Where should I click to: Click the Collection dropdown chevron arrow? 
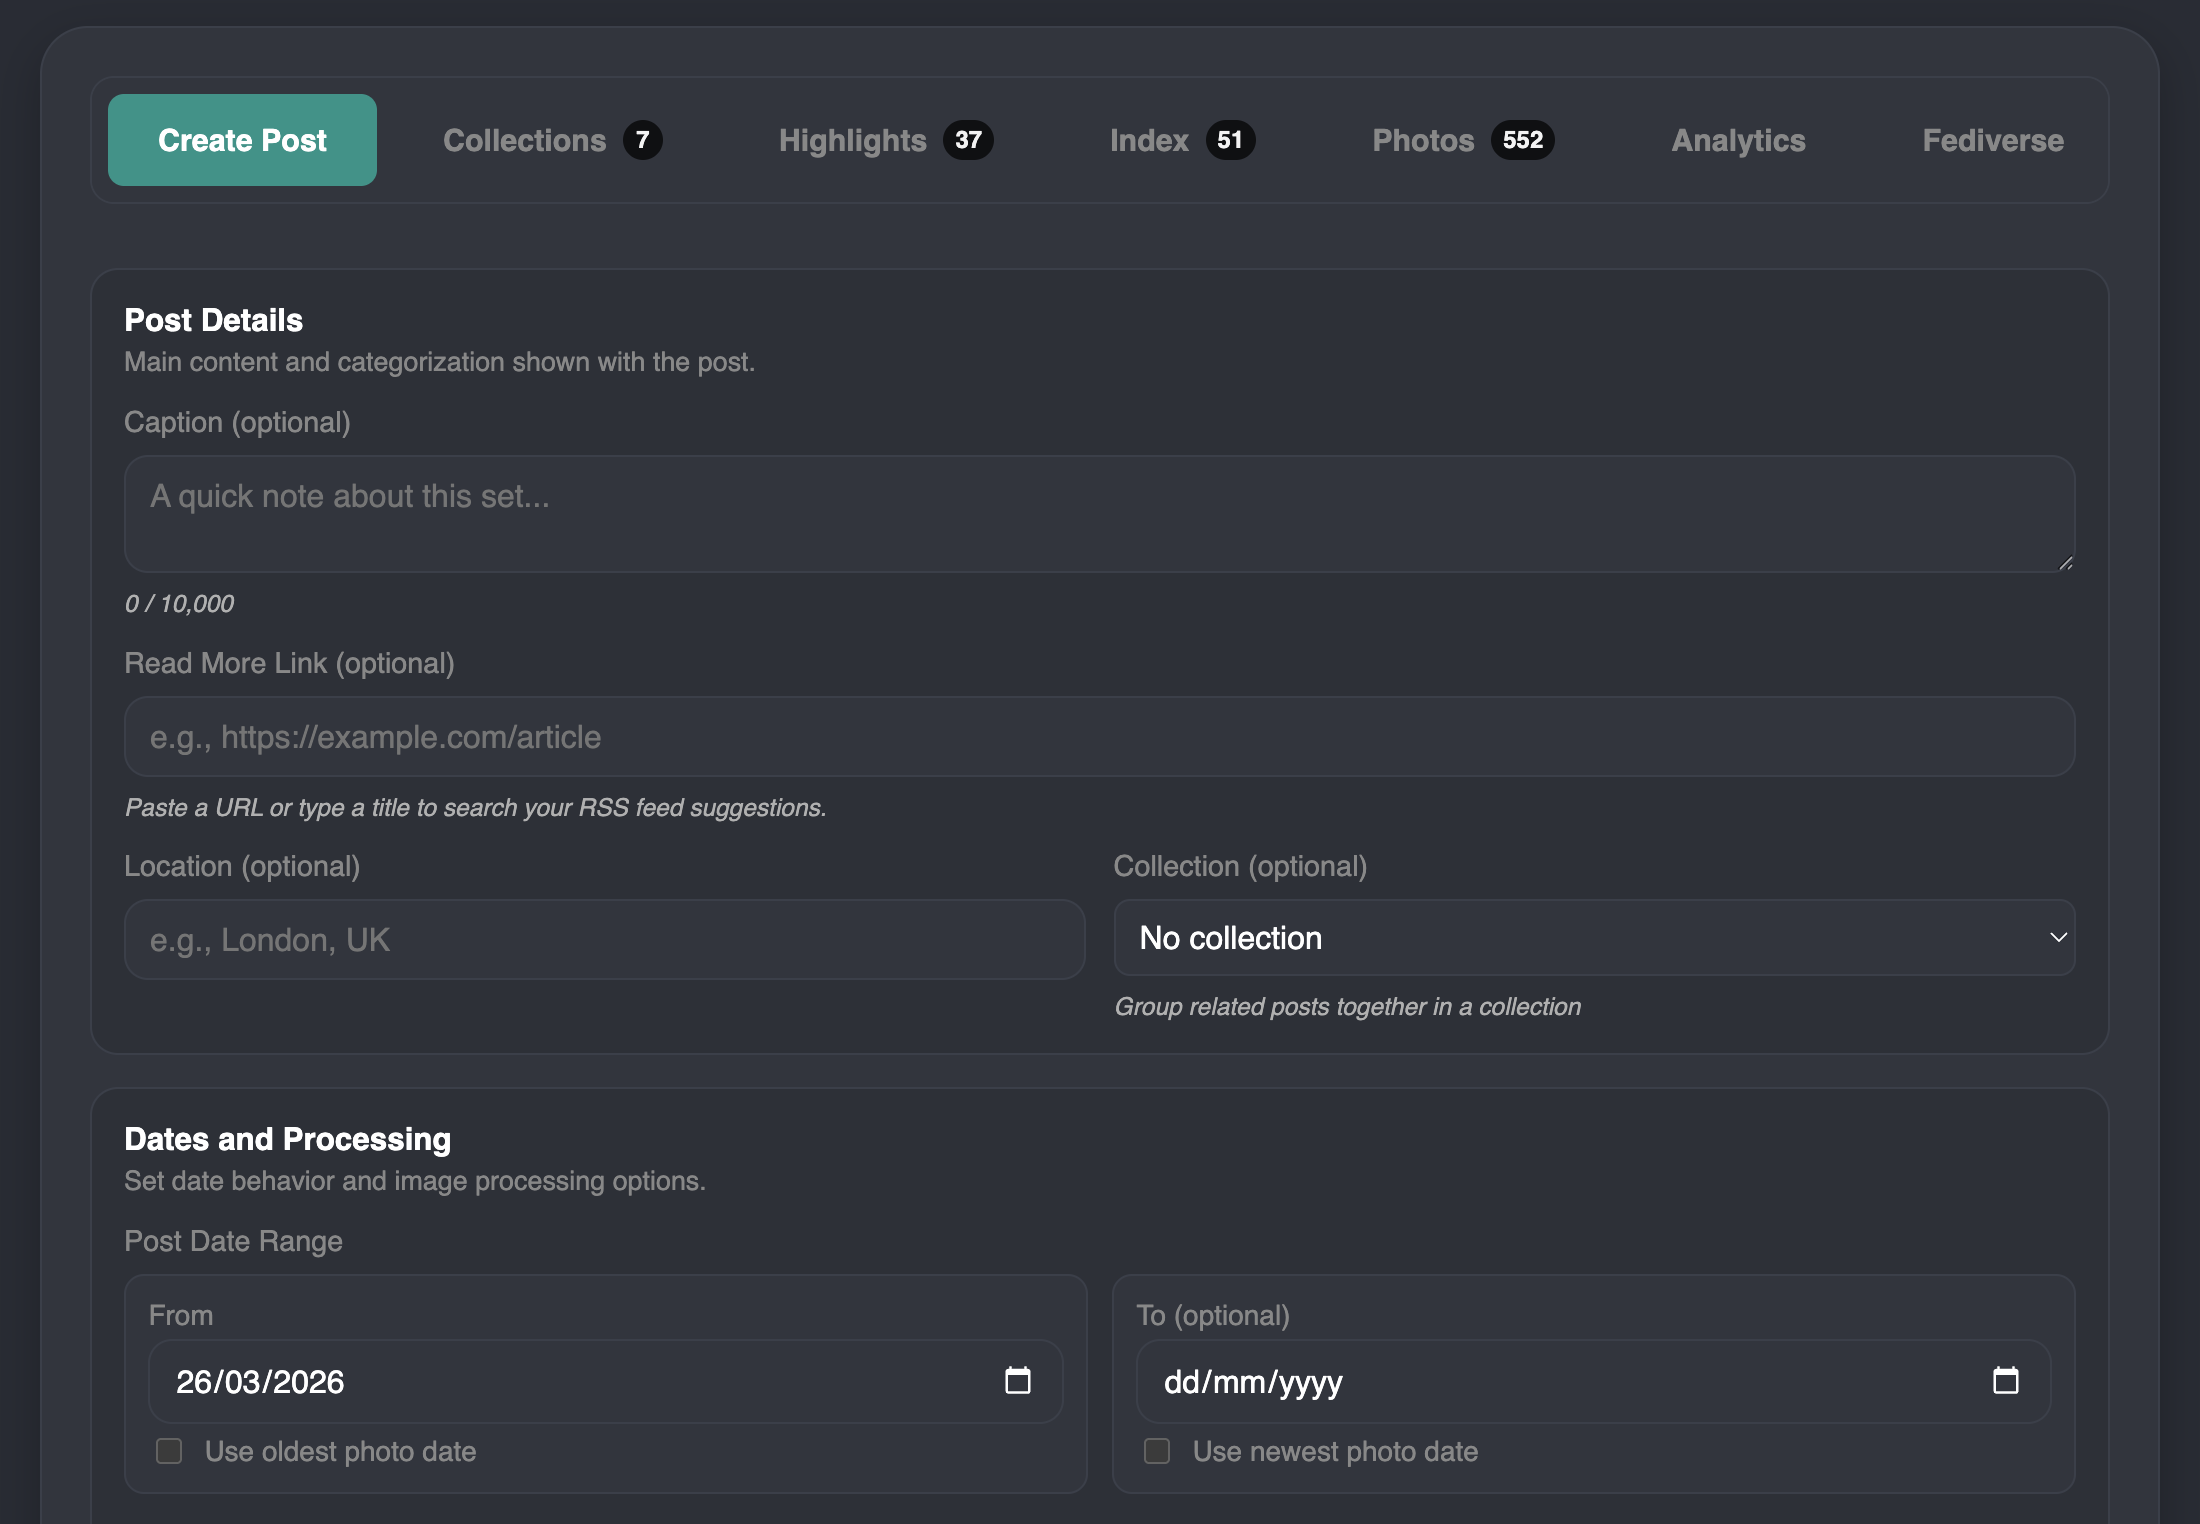click(2057, 938)
